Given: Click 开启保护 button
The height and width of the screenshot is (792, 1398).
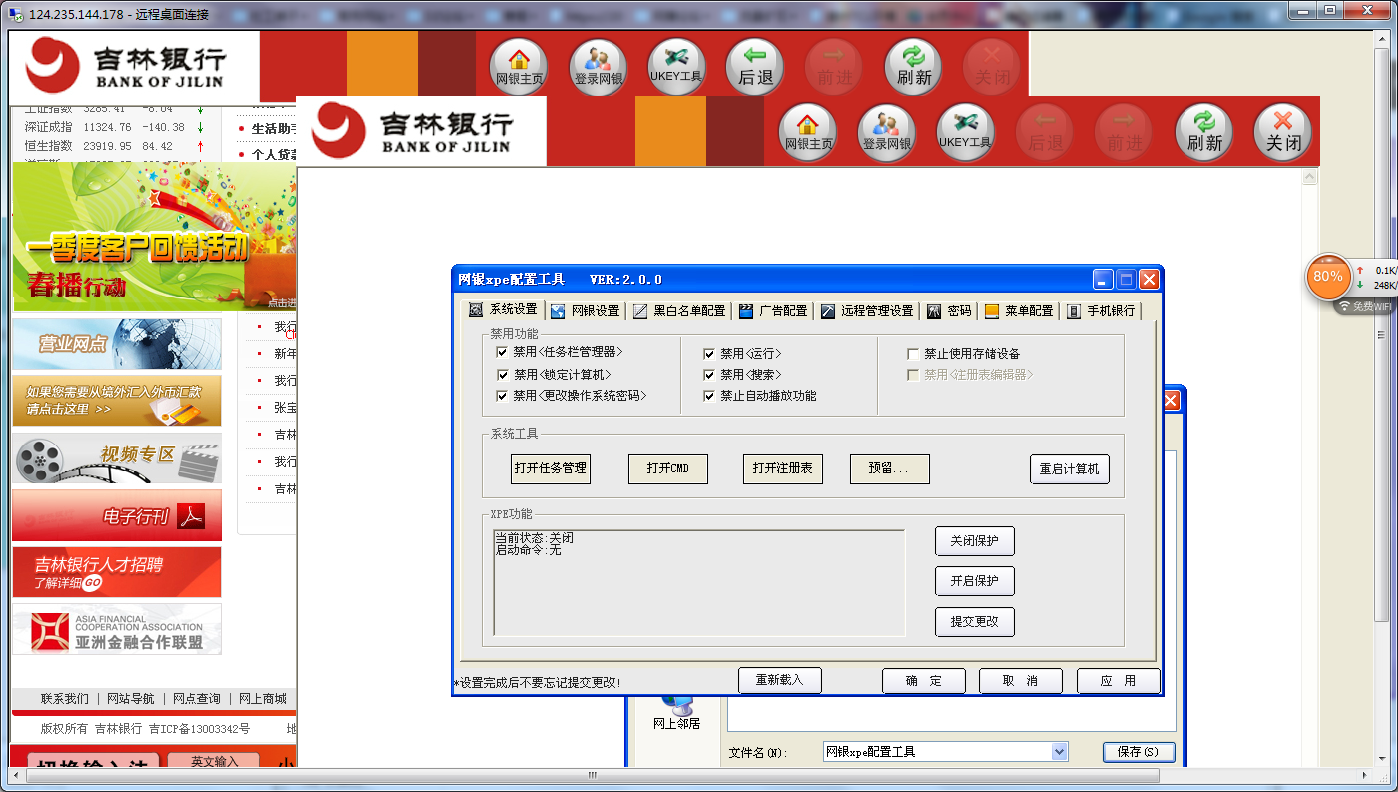Looking at the screenshot, I should [x=975, y=581].
